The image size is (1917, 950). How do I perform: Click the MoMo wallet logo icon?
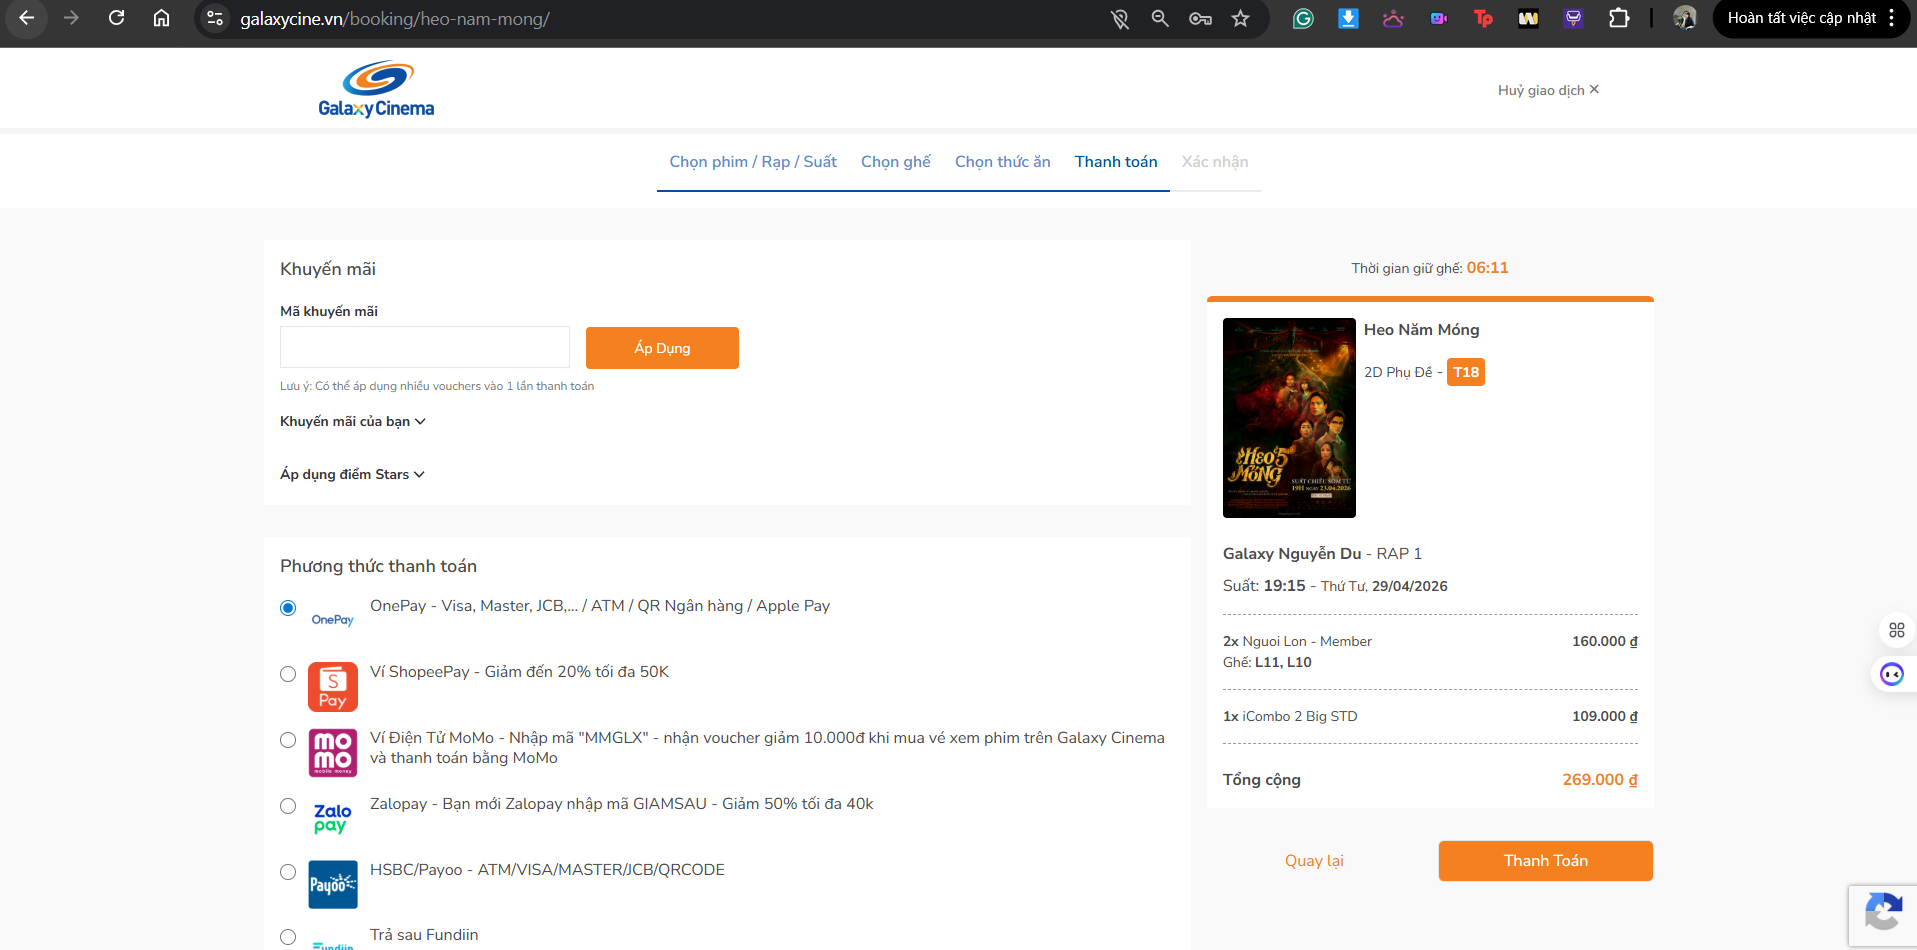[333, 753]
